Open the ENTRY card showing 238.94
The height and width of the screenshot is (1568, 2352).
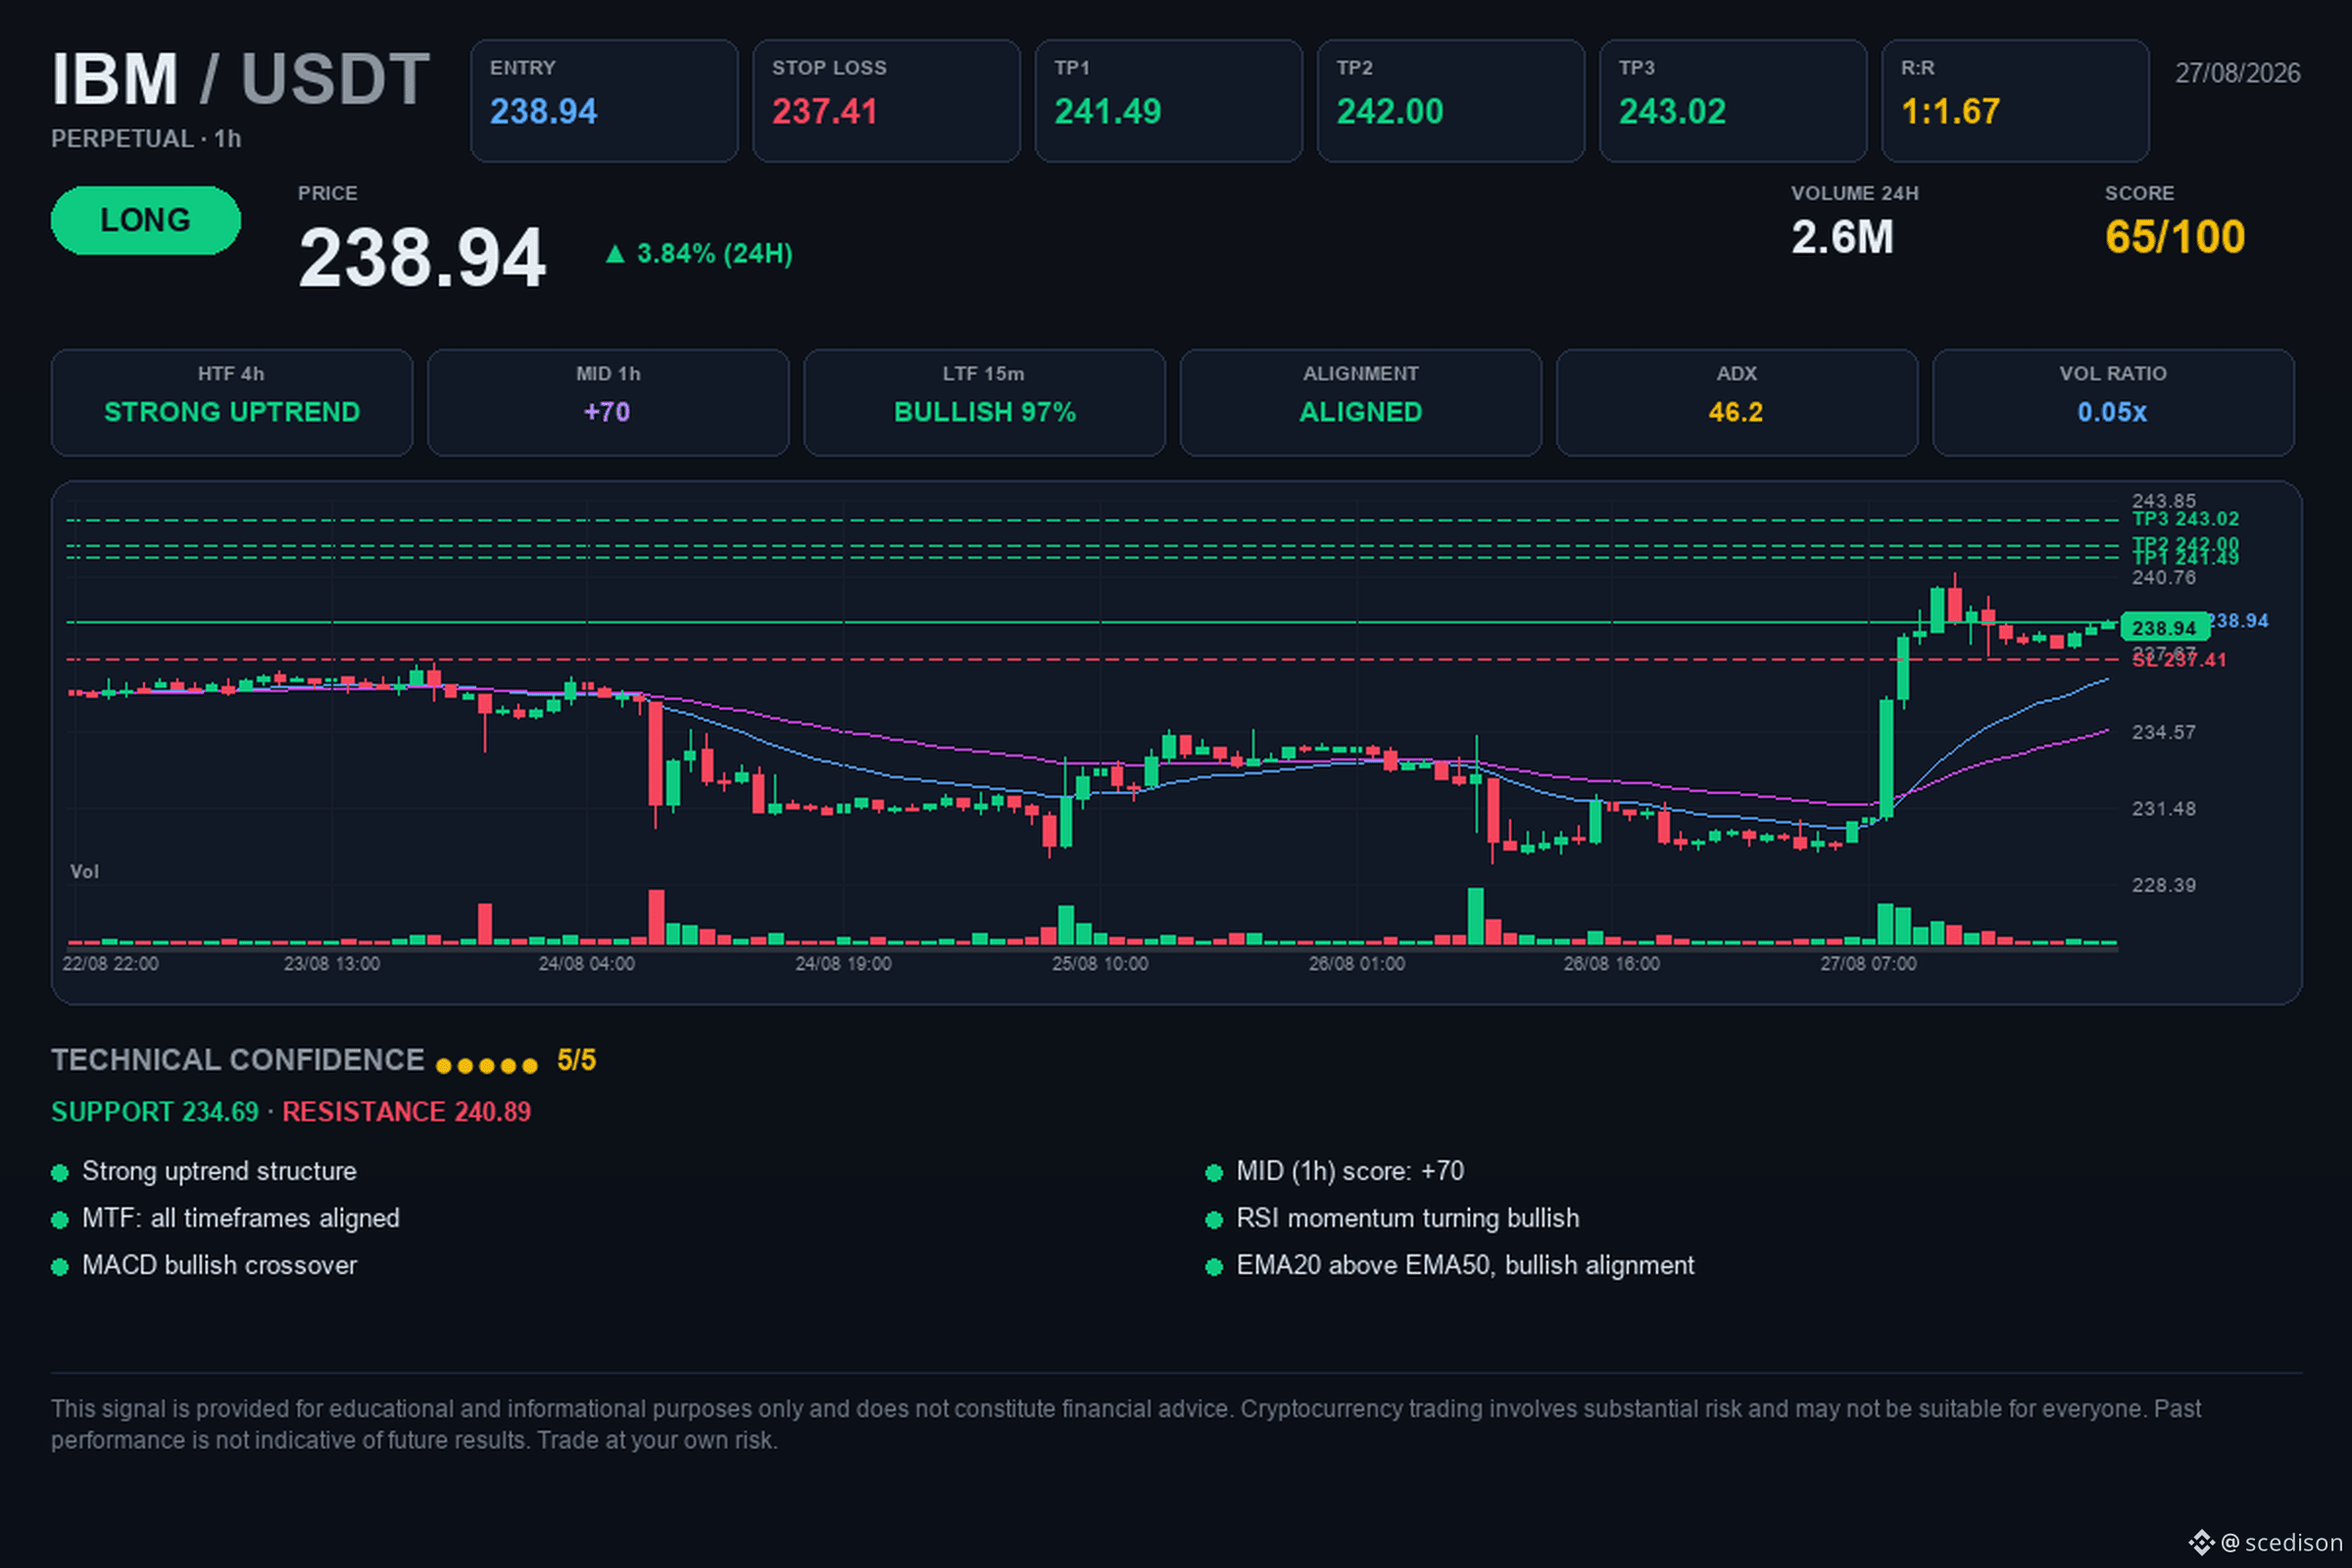[604, 101]
